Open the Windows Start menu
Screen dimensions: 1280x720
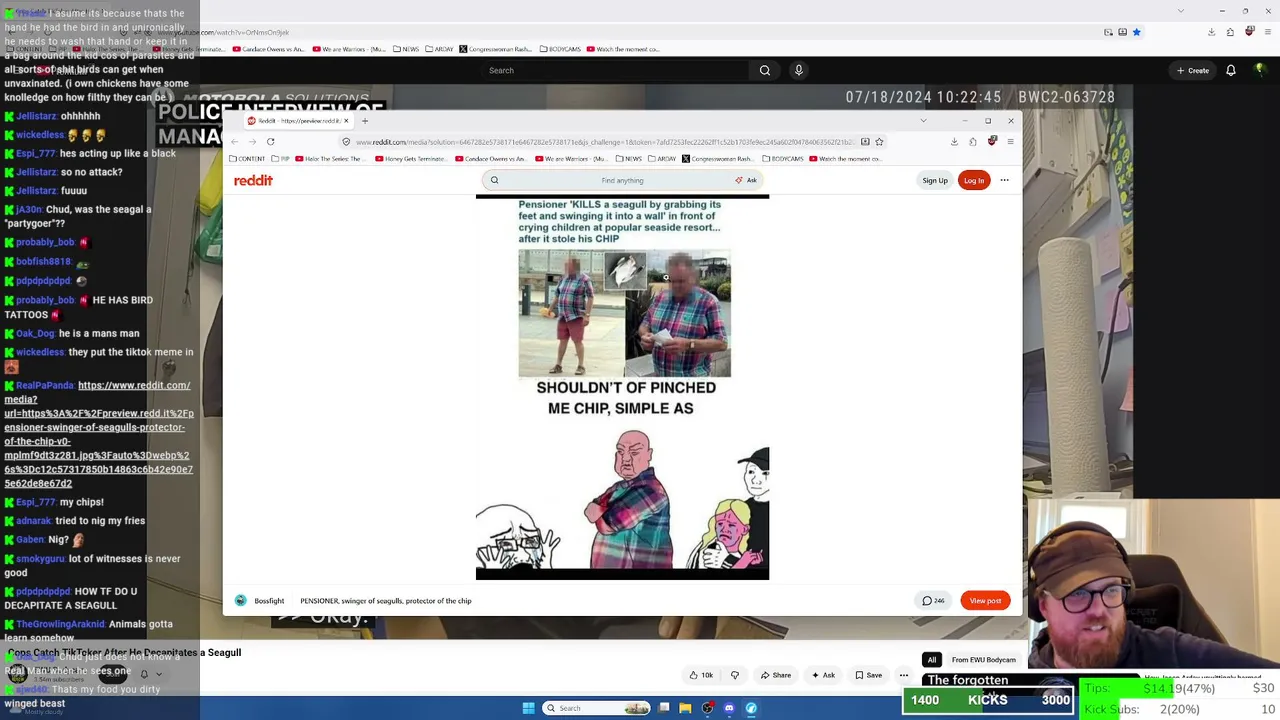click(528, 708)
